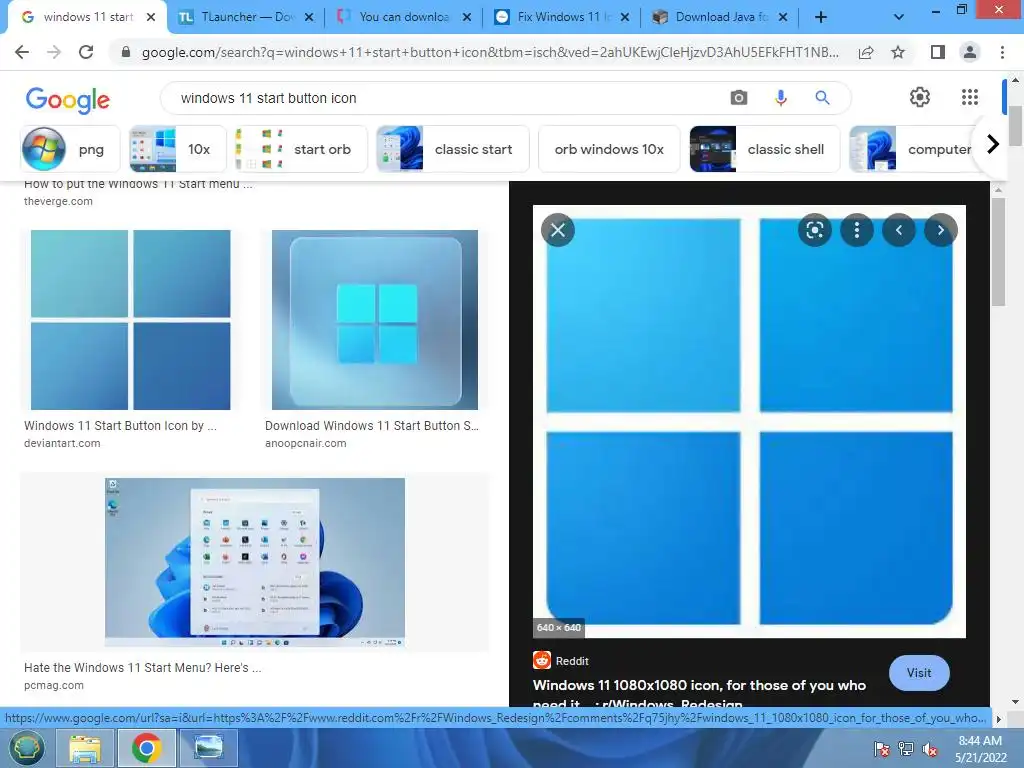Focus the Google search input field
The height and width of the screenshot is (768, 1024).
pos(444,98)
